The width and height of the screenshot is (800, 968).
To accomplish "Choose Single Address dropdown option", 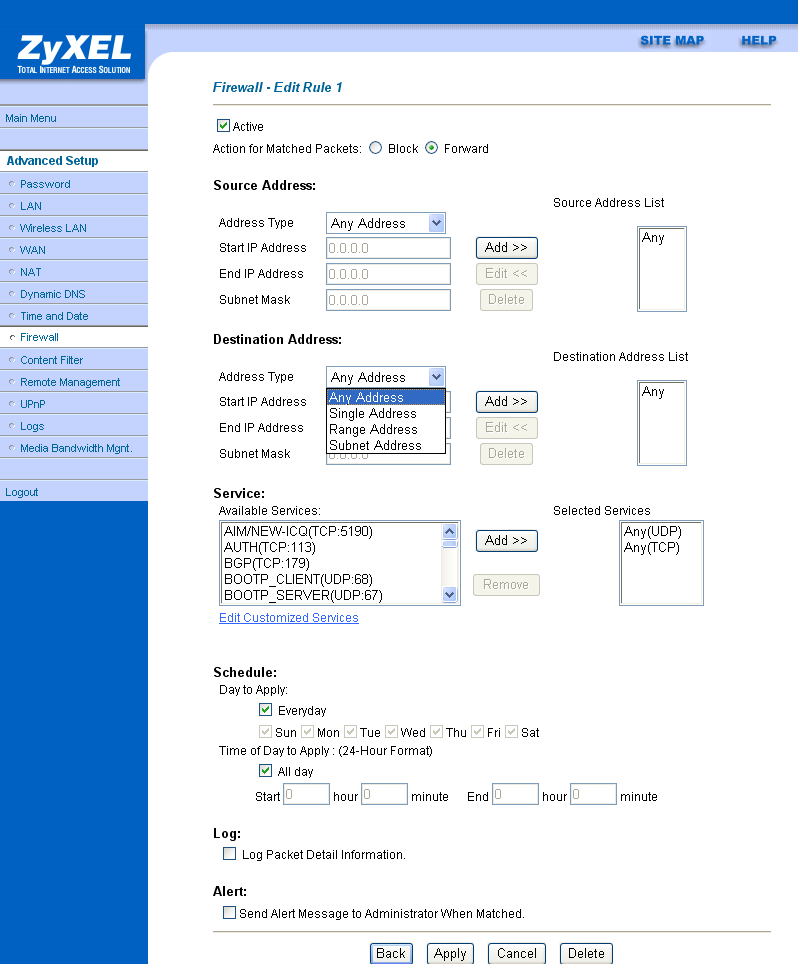I will point(386,413).
